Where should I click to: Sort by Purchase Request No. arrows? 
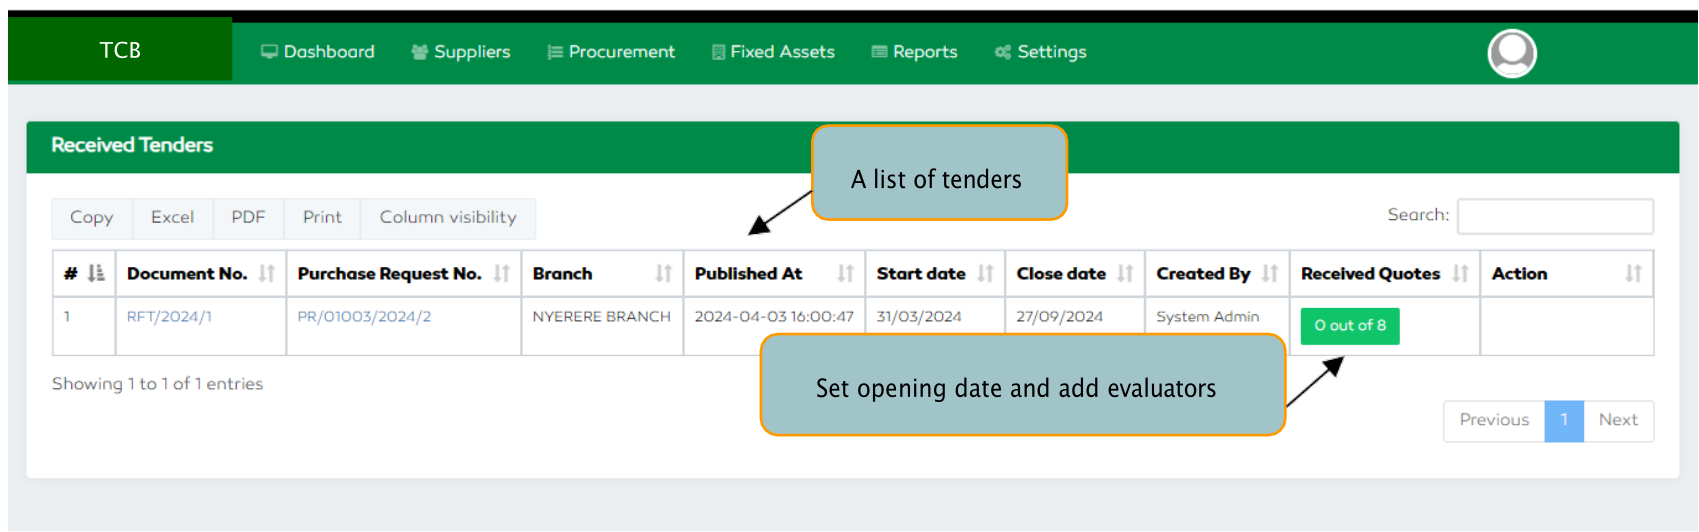pyautogui.click(x=502, y=273)
